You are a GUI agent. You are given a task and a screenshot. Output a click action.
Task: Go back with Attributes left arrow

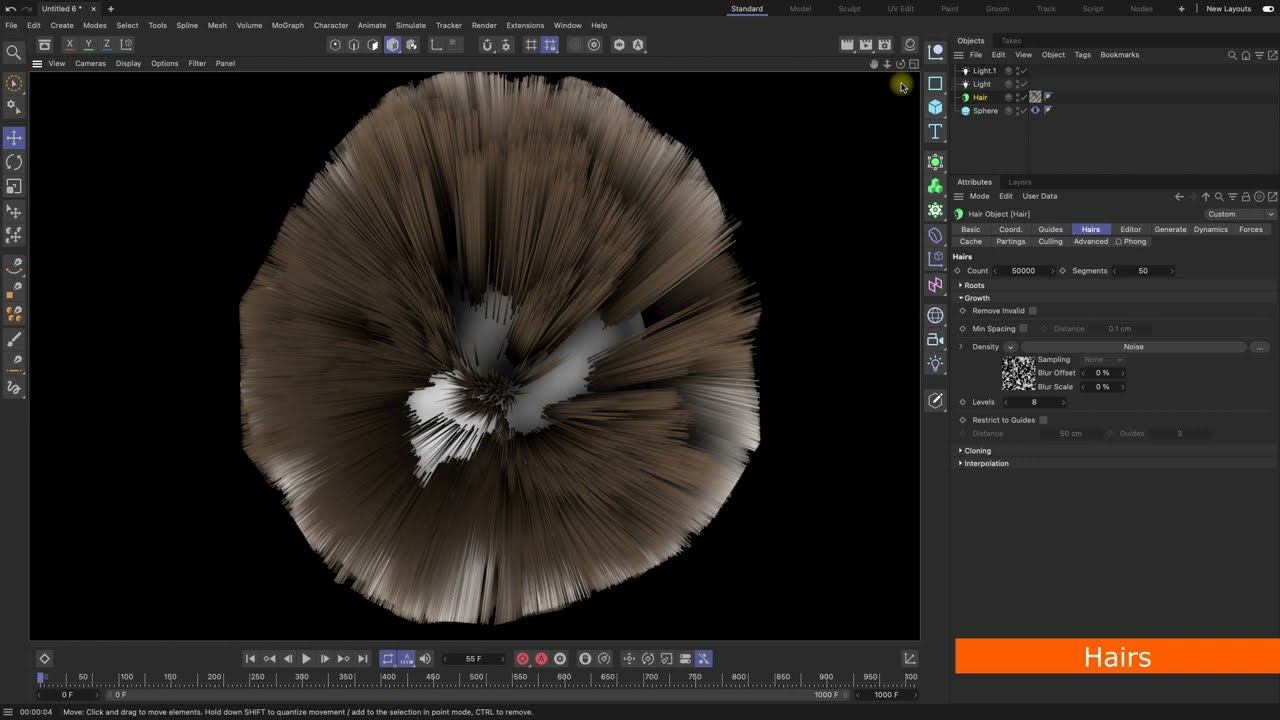[x=1179, y=197]
